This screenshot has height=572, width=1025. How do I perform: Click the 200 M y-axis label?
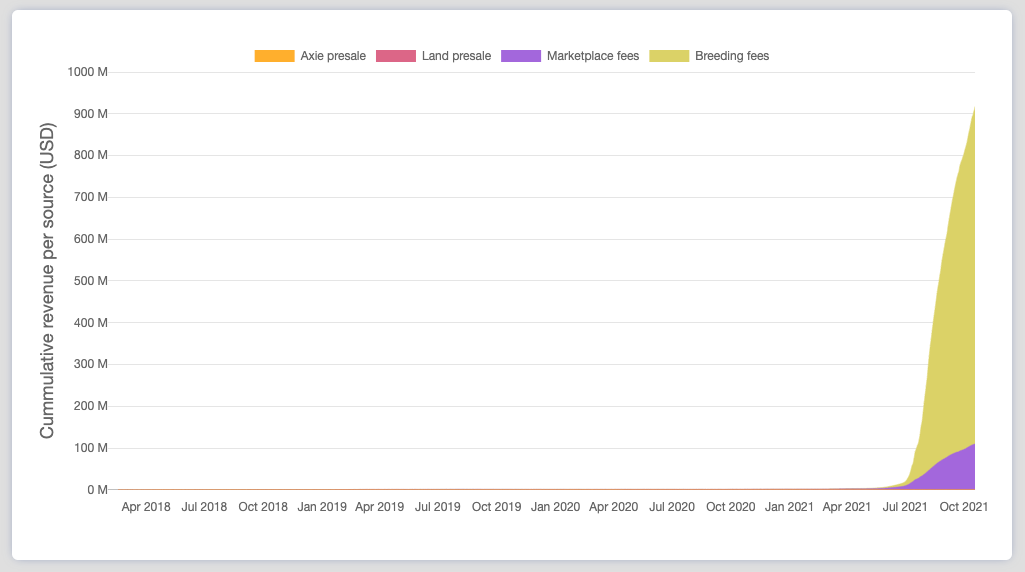tap(91, 406)
